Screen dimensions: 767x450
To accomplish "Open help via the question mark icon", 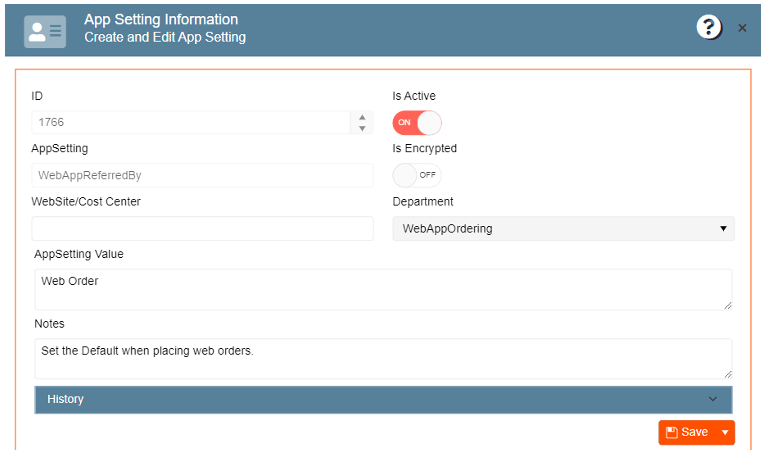I will click(x=709, y=28).
